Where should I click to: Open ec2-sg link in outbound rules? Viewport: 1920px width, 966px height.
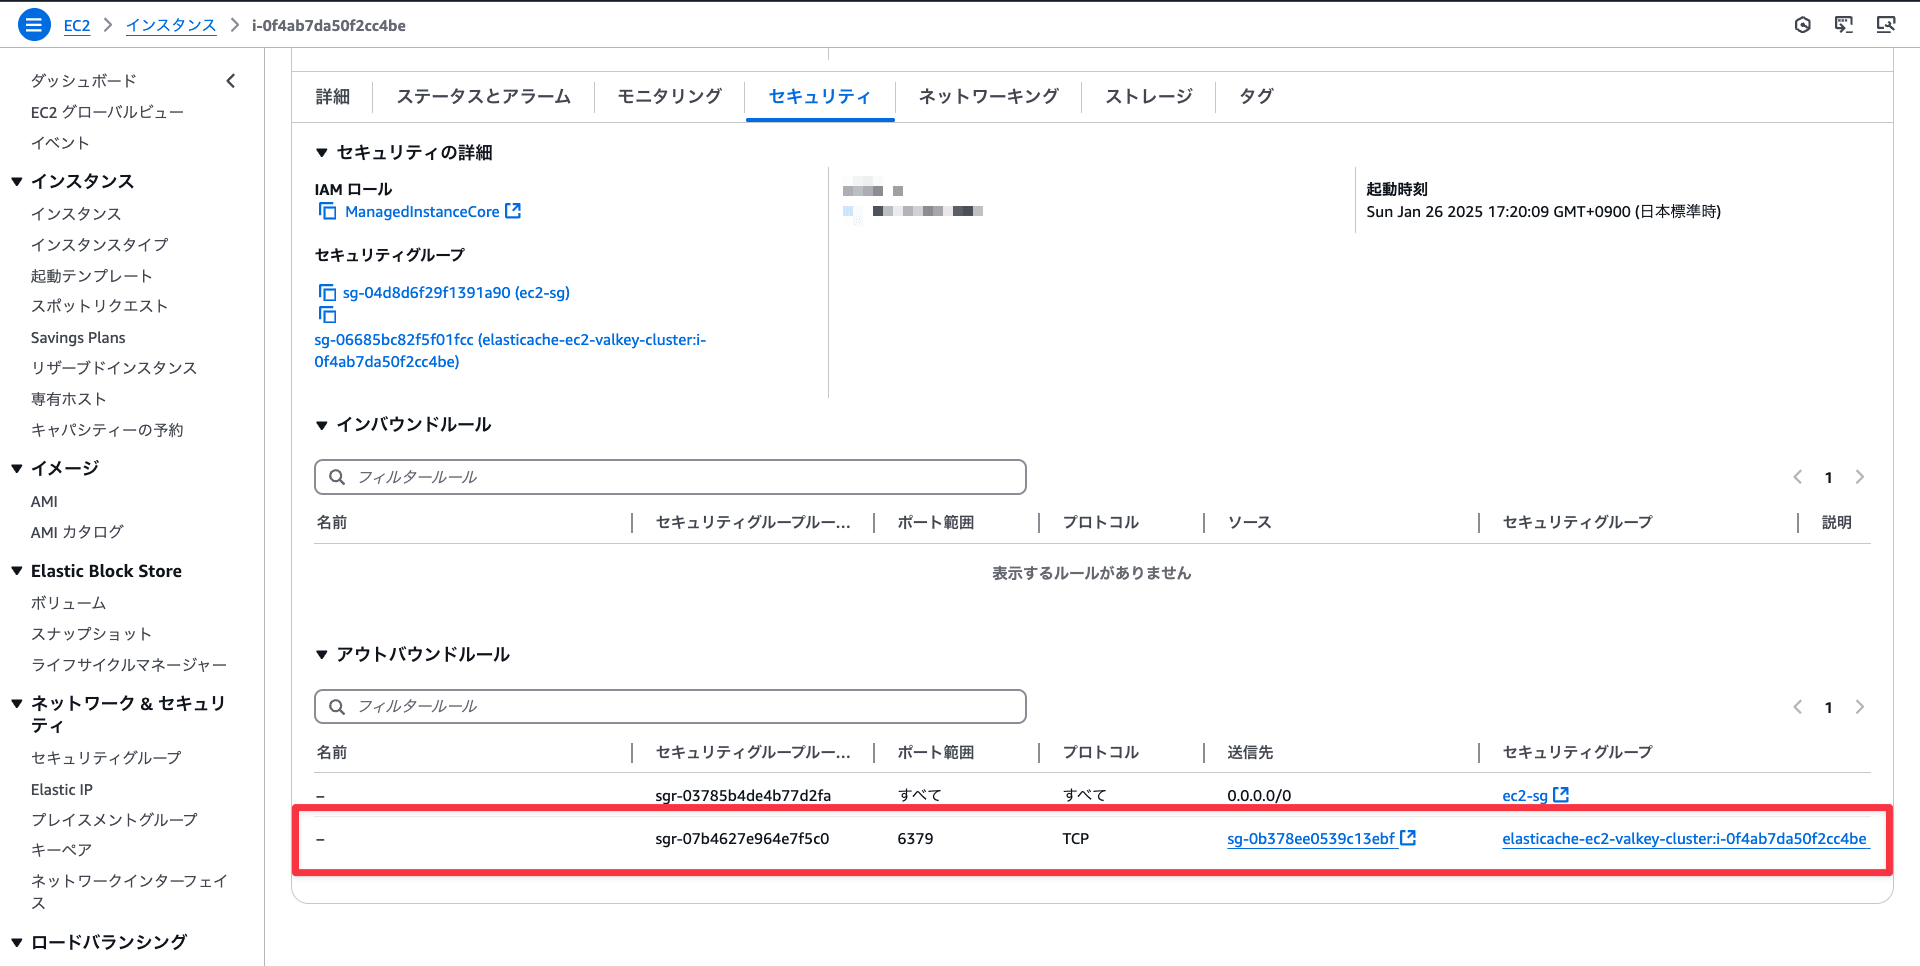tap(1525, 795)
